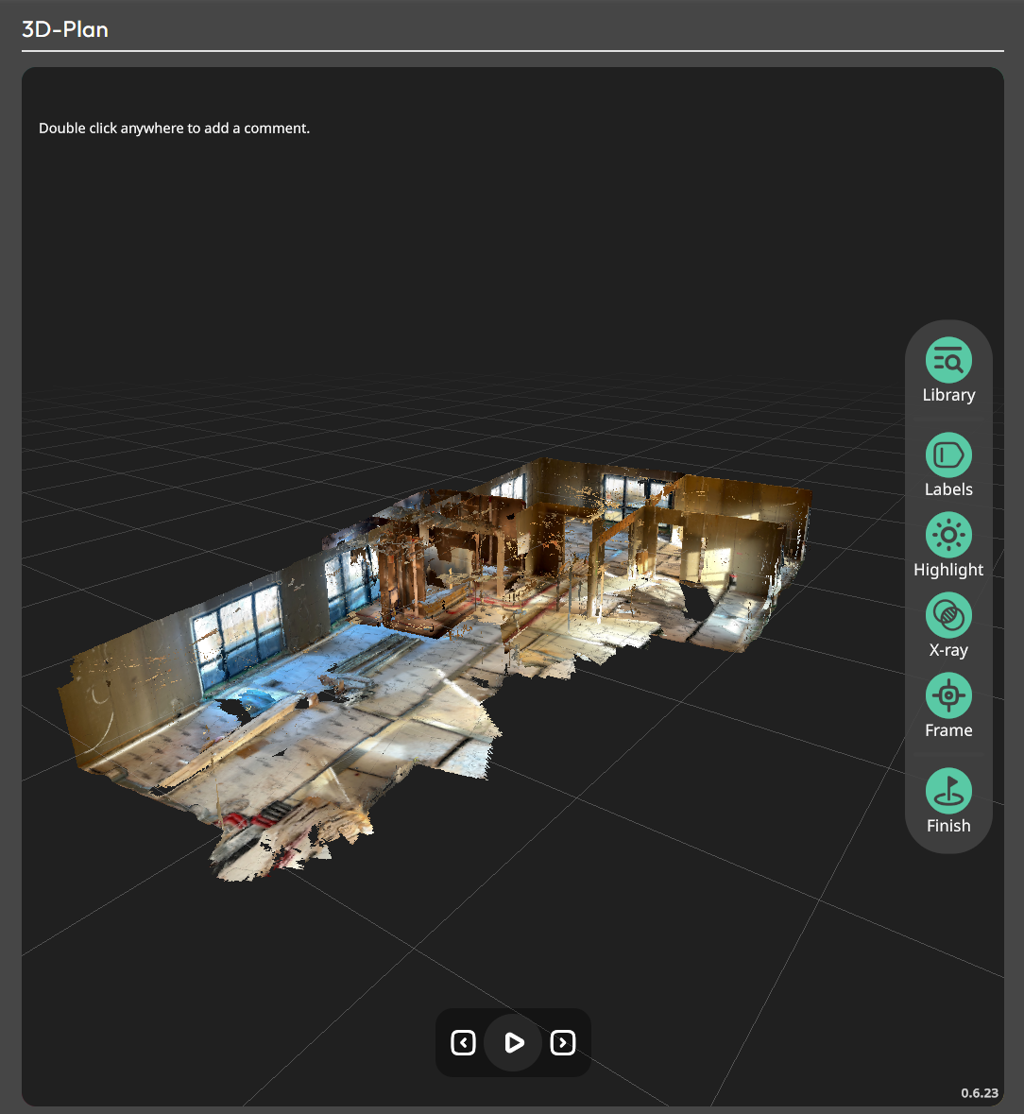The width and height of the screenshot is (1024, 1114).
Task: Open the Library search icon
Action: 948,360
